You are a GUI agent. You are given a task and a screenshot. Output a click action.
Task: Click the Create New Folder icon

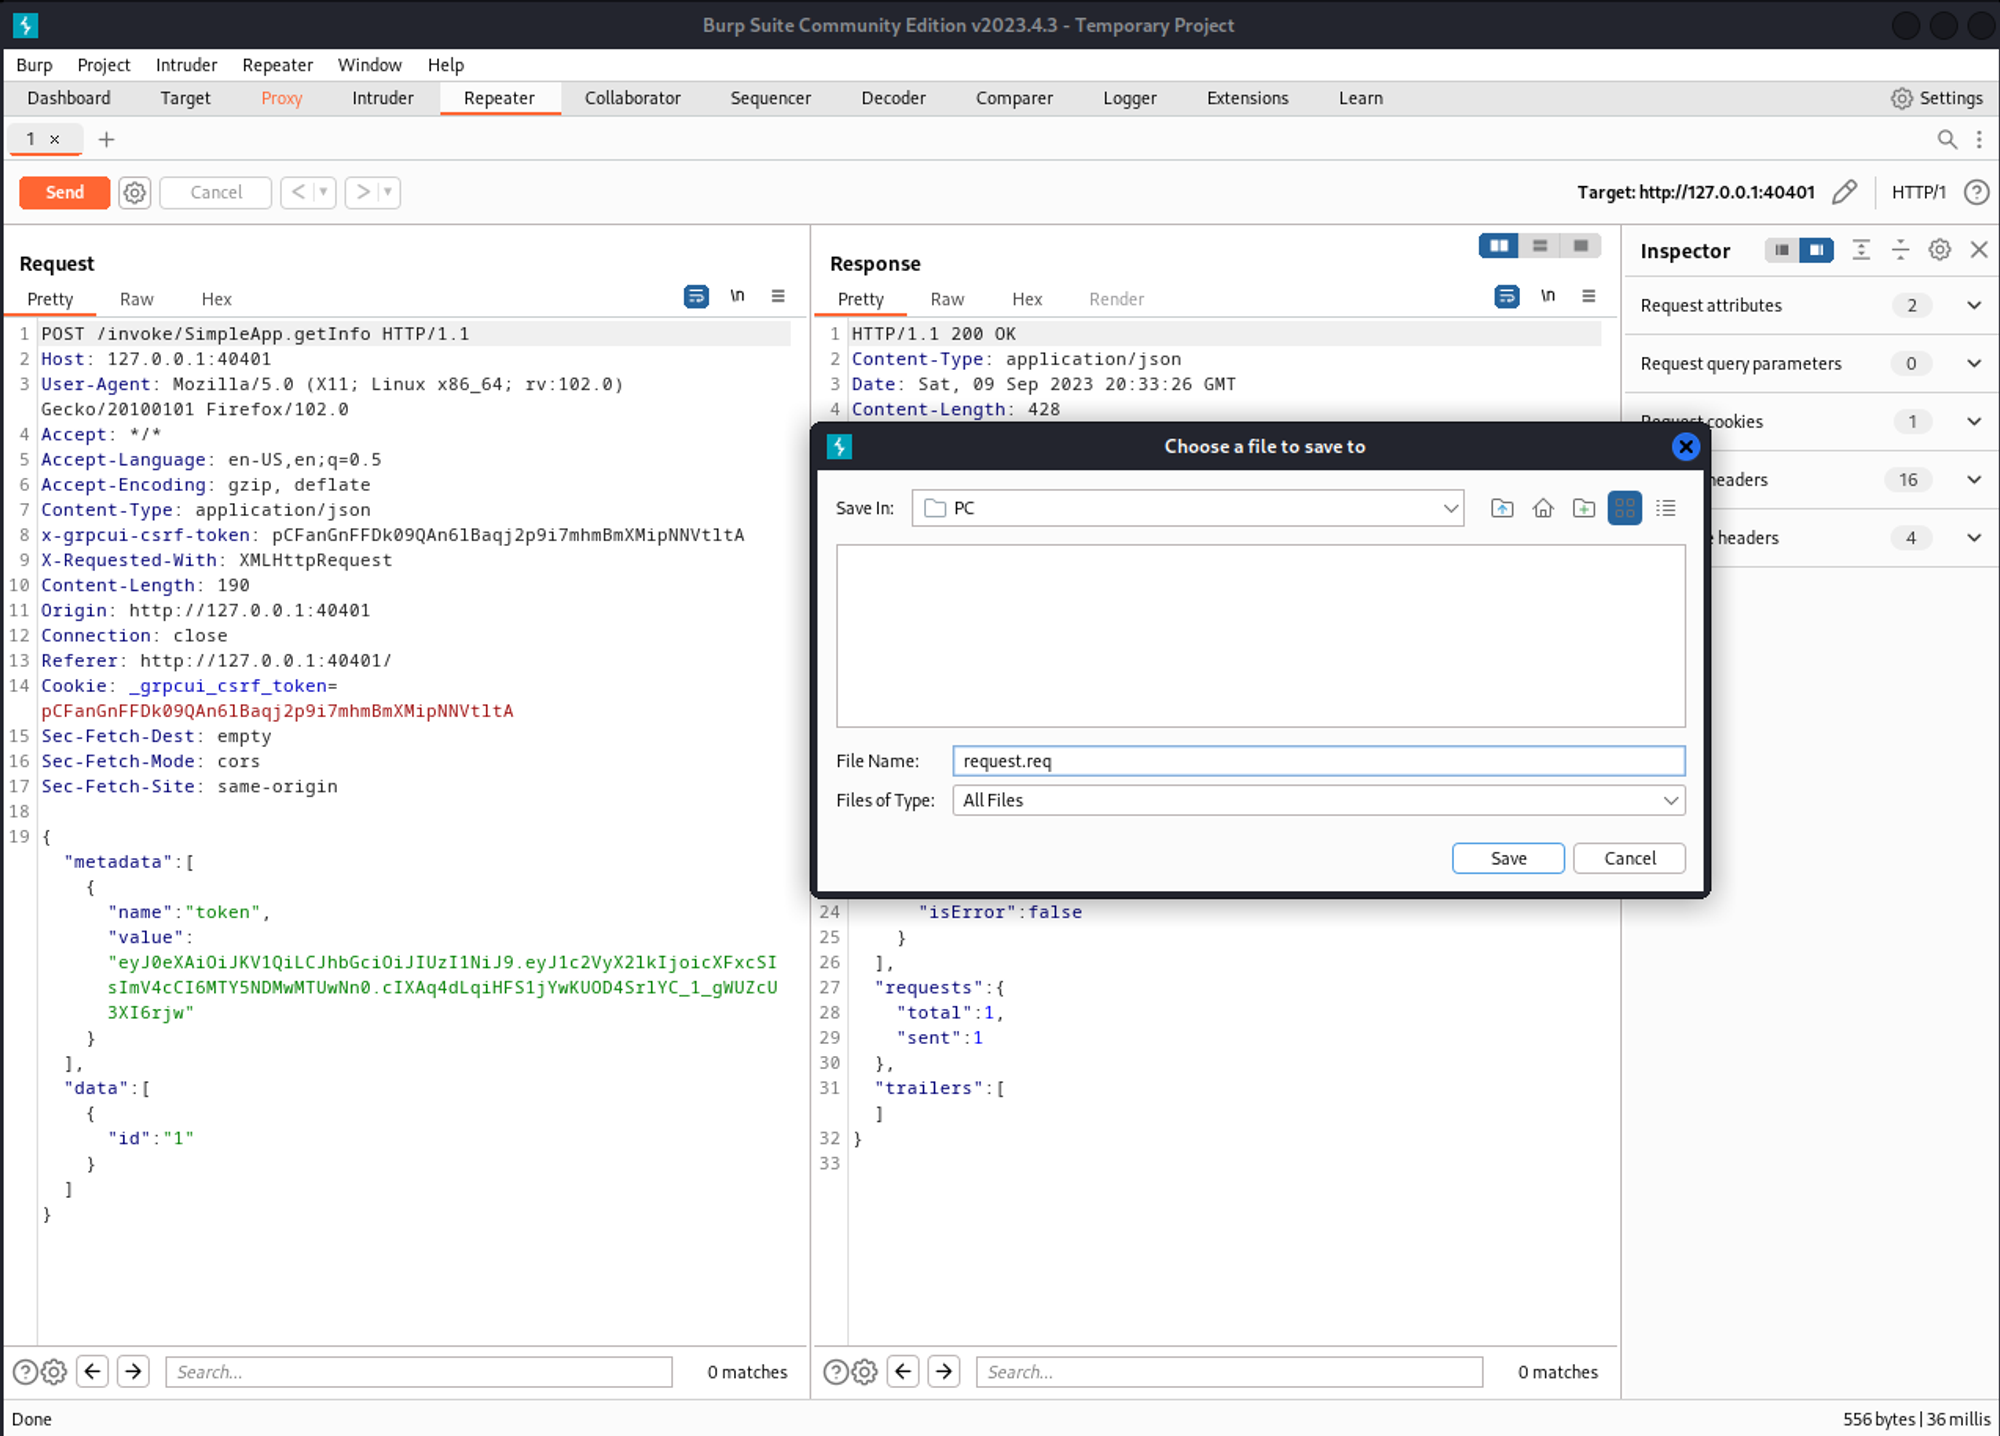tap(1584, 508)
